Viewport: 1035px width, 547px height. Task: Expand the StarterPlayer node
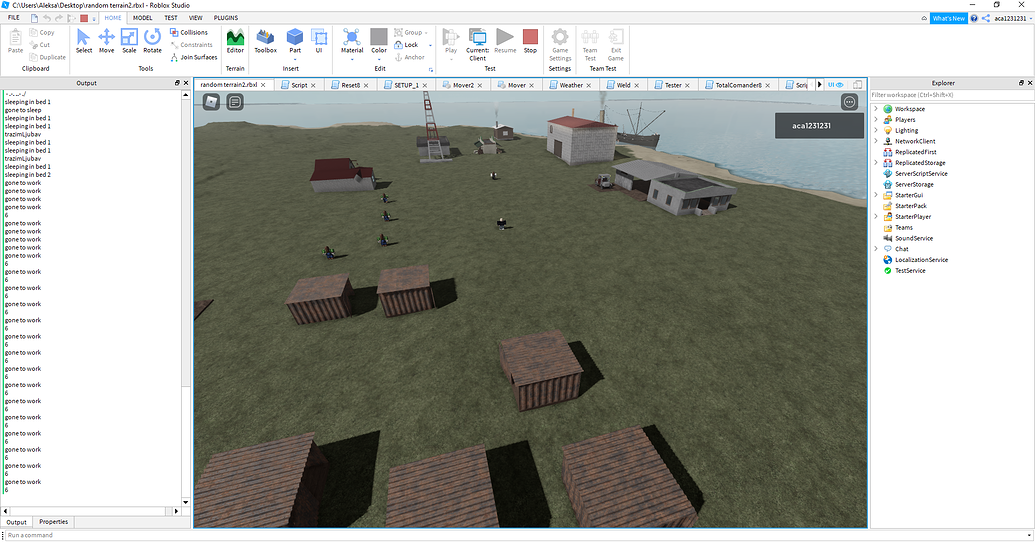[876, 216]
